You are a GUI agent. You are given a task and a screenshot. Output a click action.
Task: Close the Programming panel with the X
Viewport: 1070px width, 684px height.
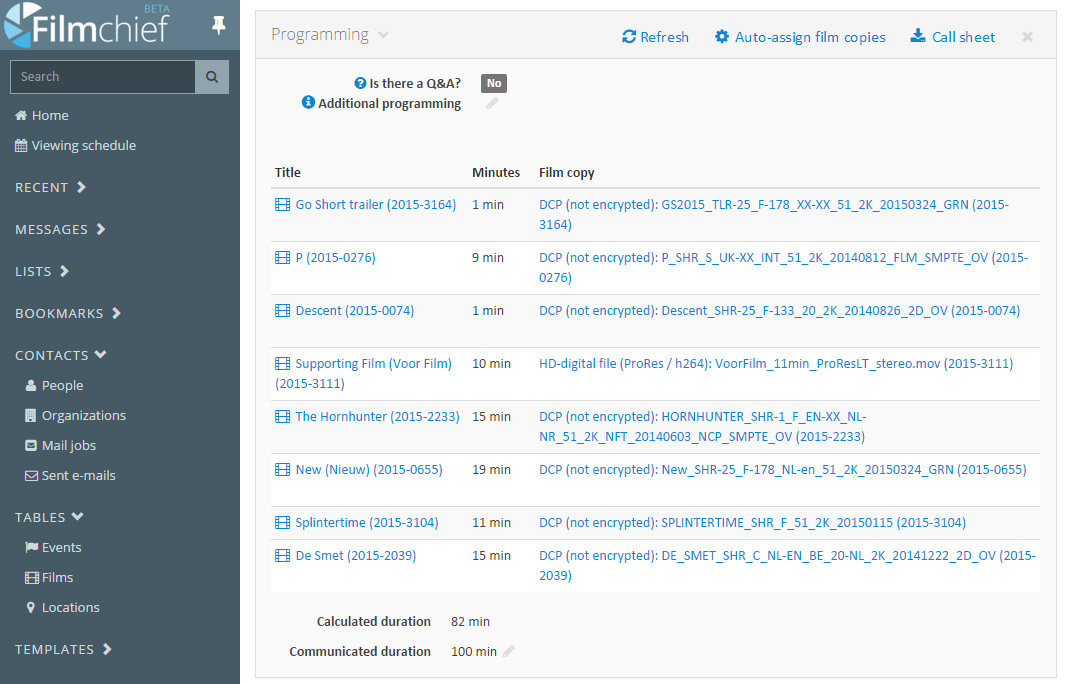pos(1027,37)
